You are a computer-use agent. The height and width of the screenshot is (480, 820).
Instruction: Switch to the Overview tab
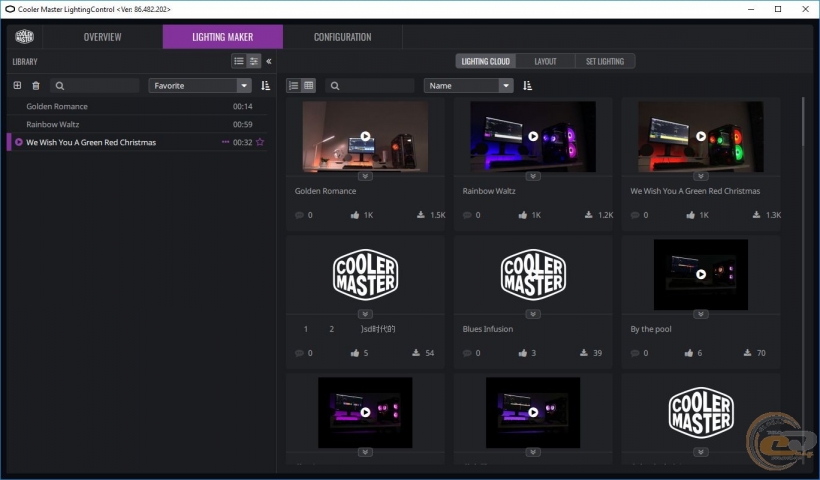pos(103,37)
